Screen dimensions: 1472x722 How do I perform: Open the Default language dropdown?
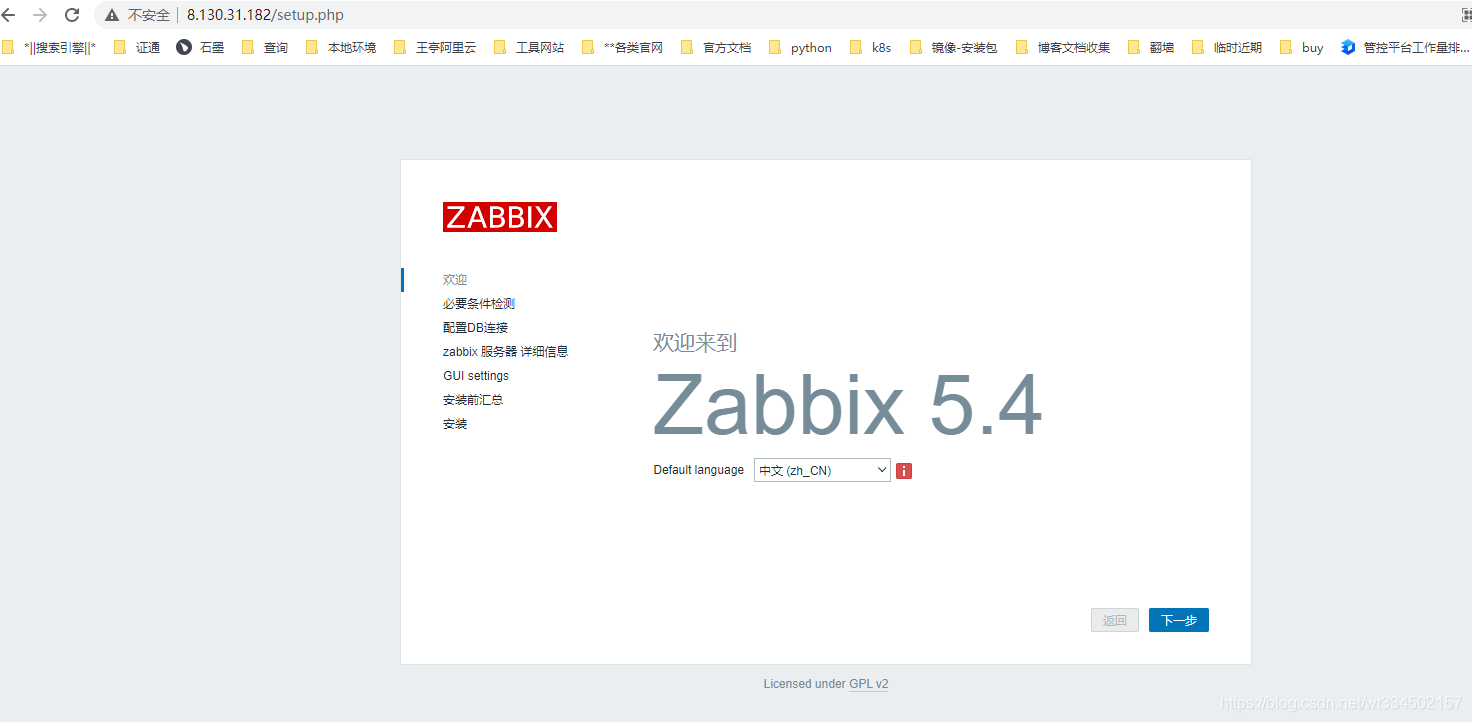tap(822, 470)
